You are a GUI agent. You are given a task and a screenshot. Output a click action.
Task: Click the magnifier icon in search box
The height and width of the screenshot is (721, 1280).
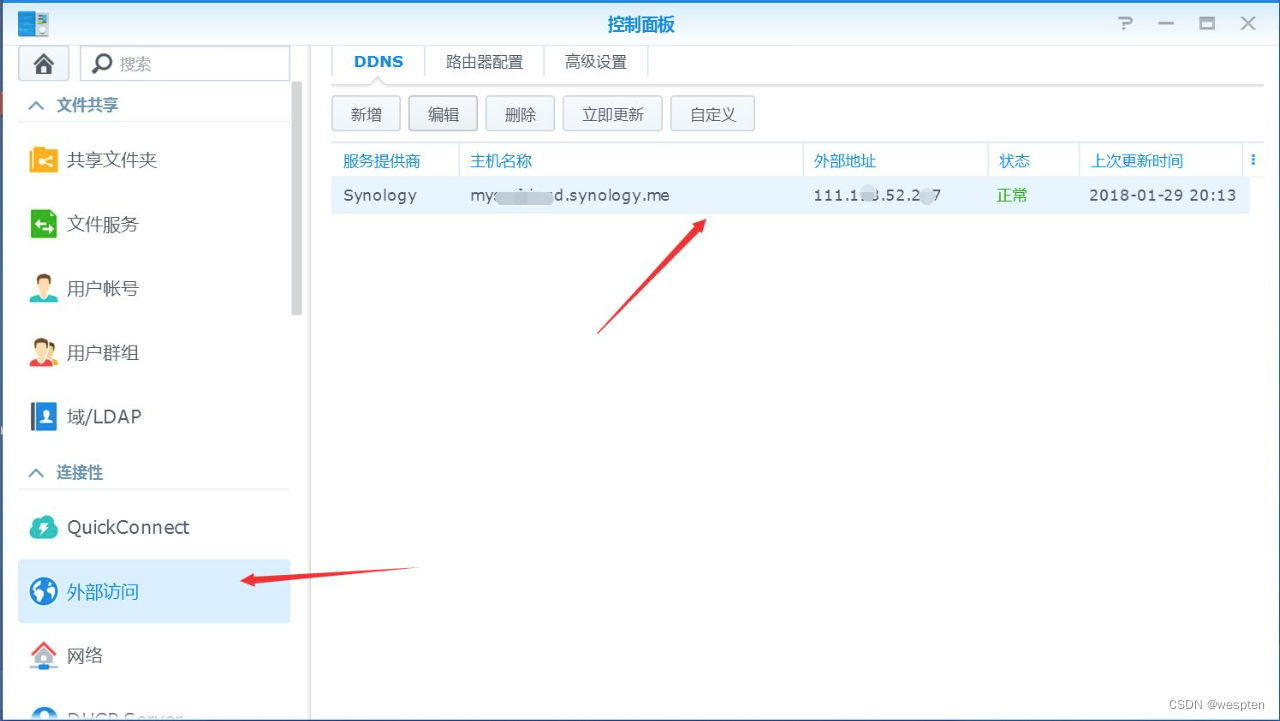coord(102,63)
